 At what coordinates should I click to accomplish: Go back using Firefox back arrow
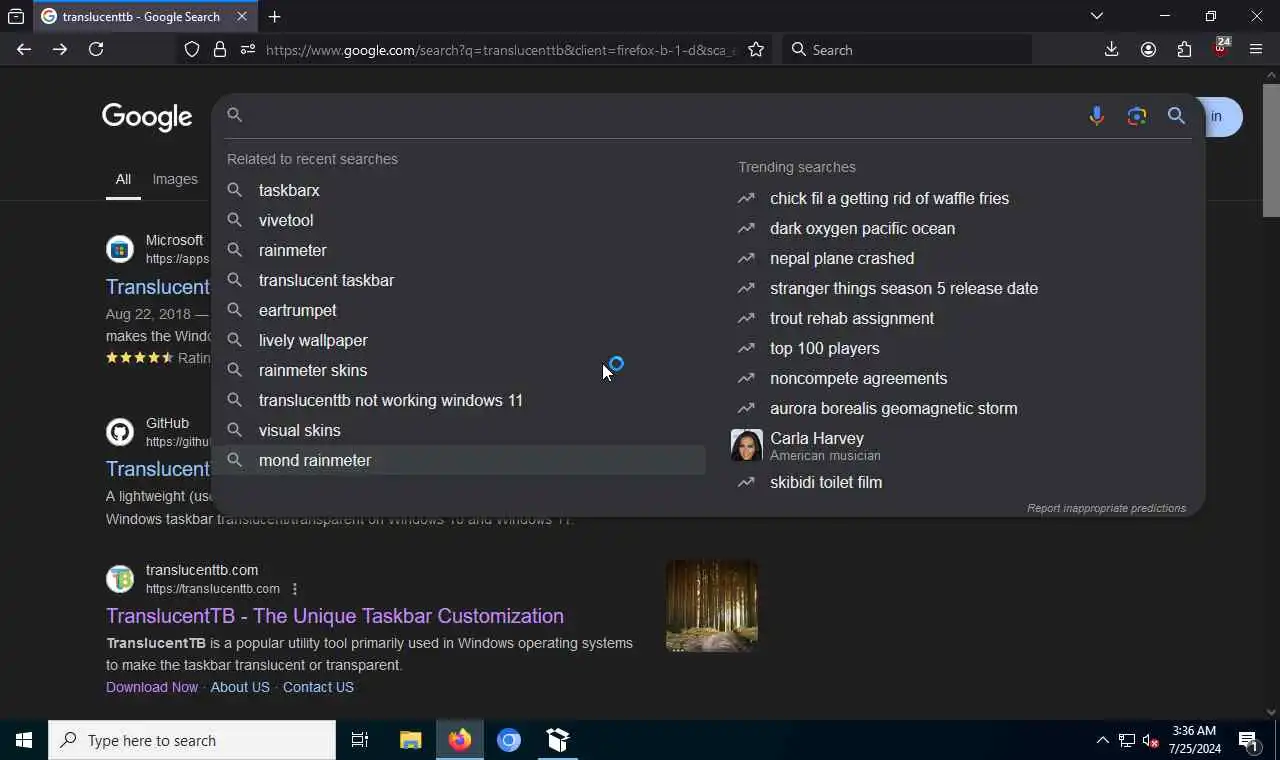coord(24,49)
